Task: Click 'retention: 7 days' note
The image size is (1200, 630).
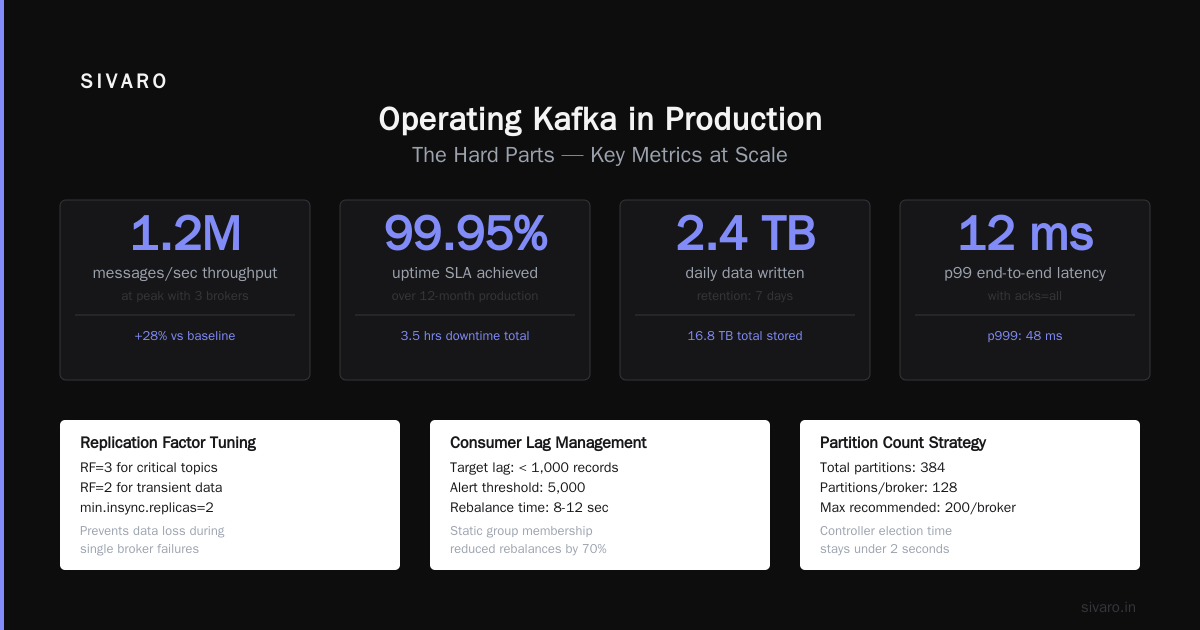Action: tap(745, 296)
